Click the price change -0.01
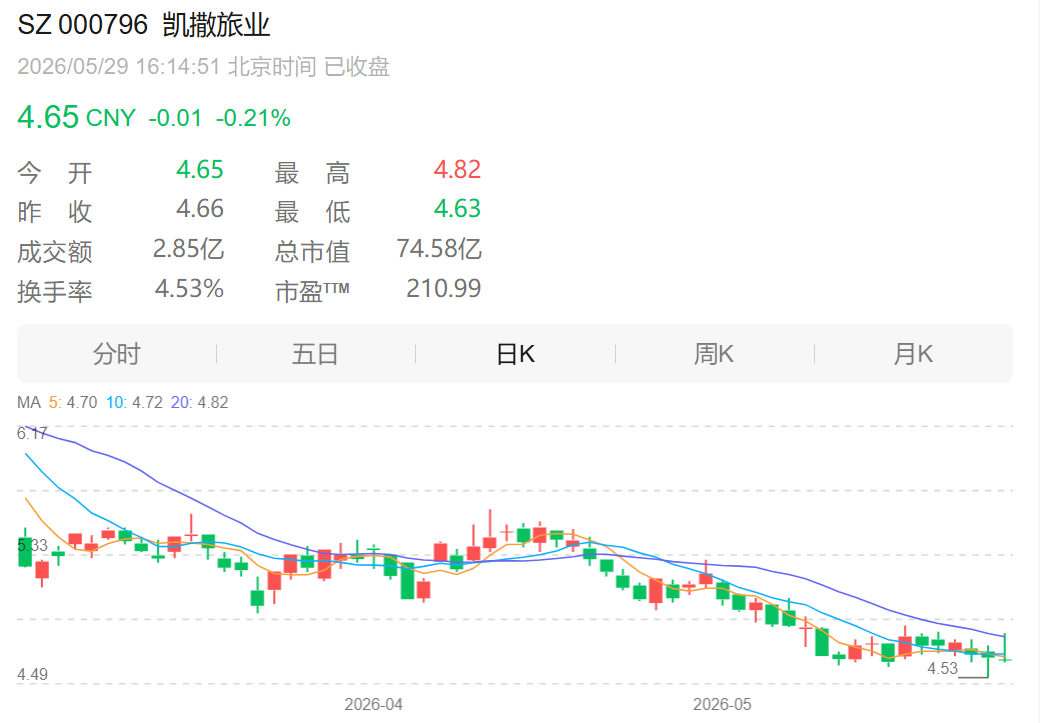Viewport: 1040px width, 723px height. (x=175, y=118)
